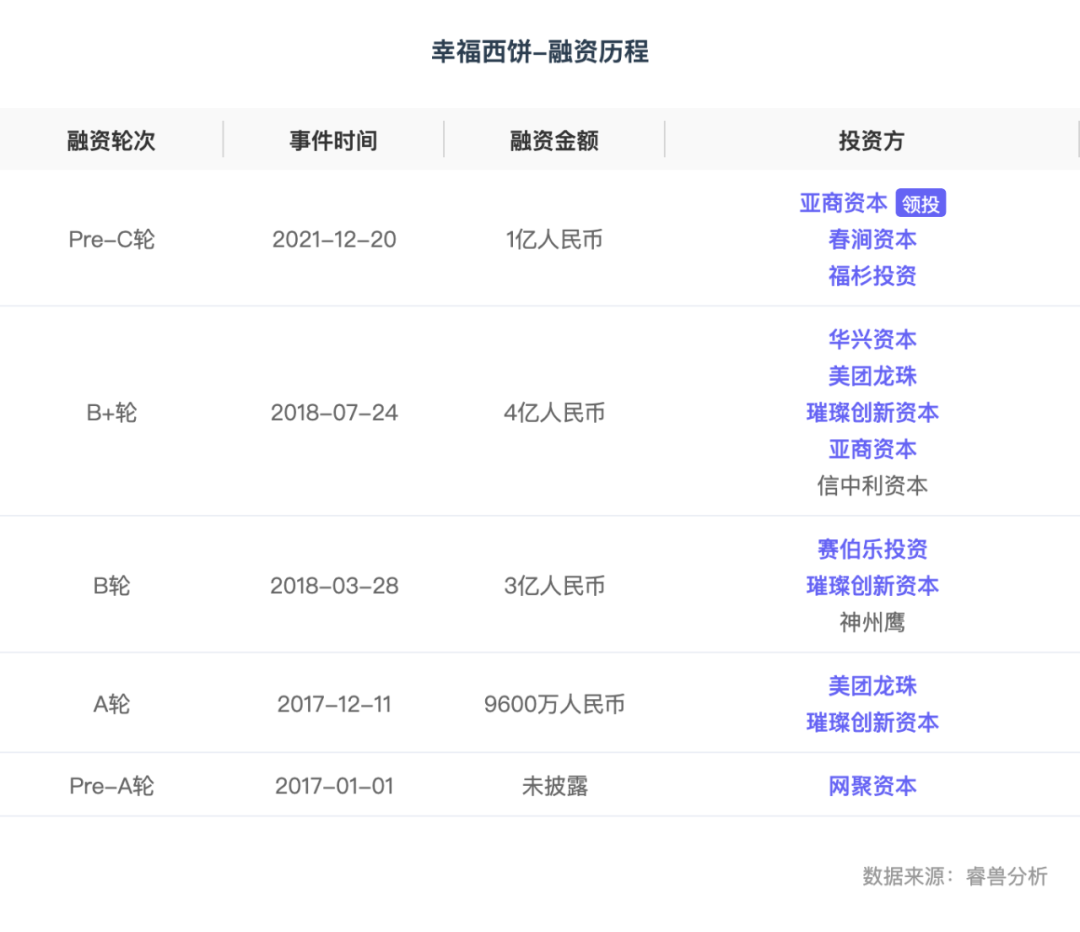
Task: Open 美团龙珠 link in B+轮 row
Action: click(x=872, y=376)
